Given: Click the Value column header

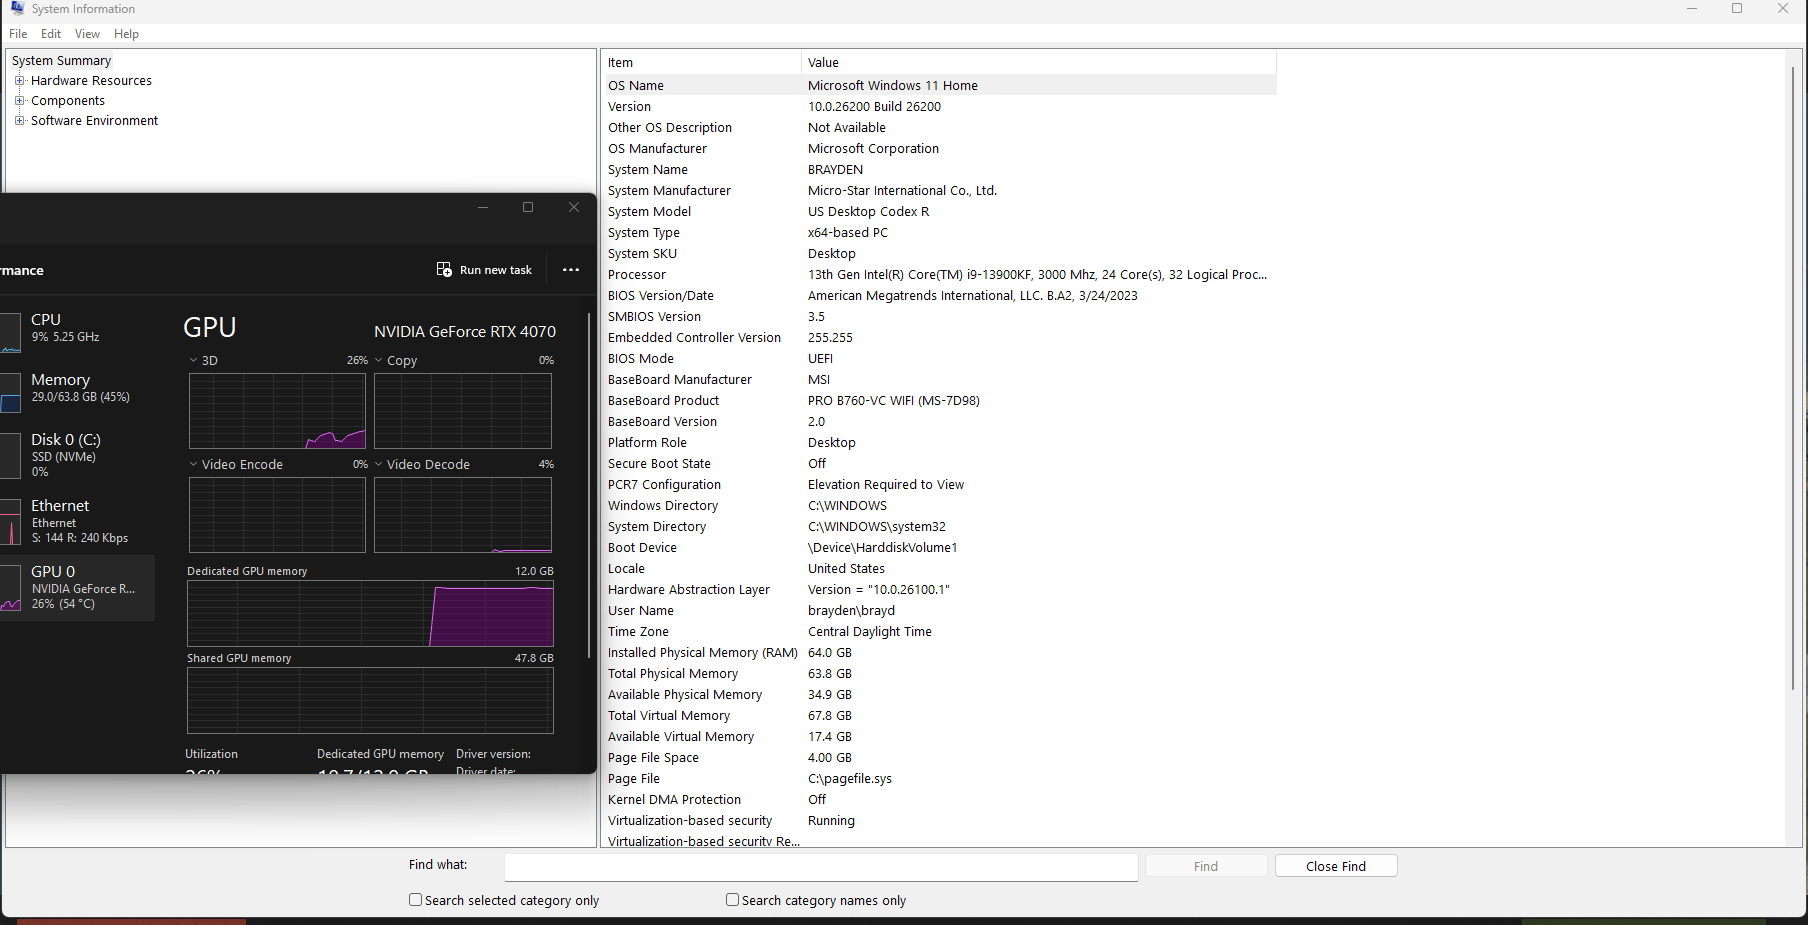Looking at the screenshot, I should click(x=1039, y=62).
